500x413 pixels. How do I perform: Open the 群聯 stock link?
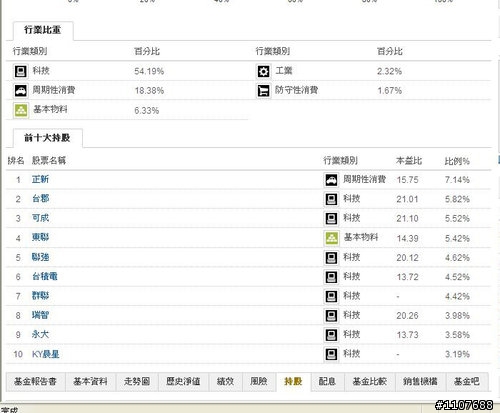(40, 296)
